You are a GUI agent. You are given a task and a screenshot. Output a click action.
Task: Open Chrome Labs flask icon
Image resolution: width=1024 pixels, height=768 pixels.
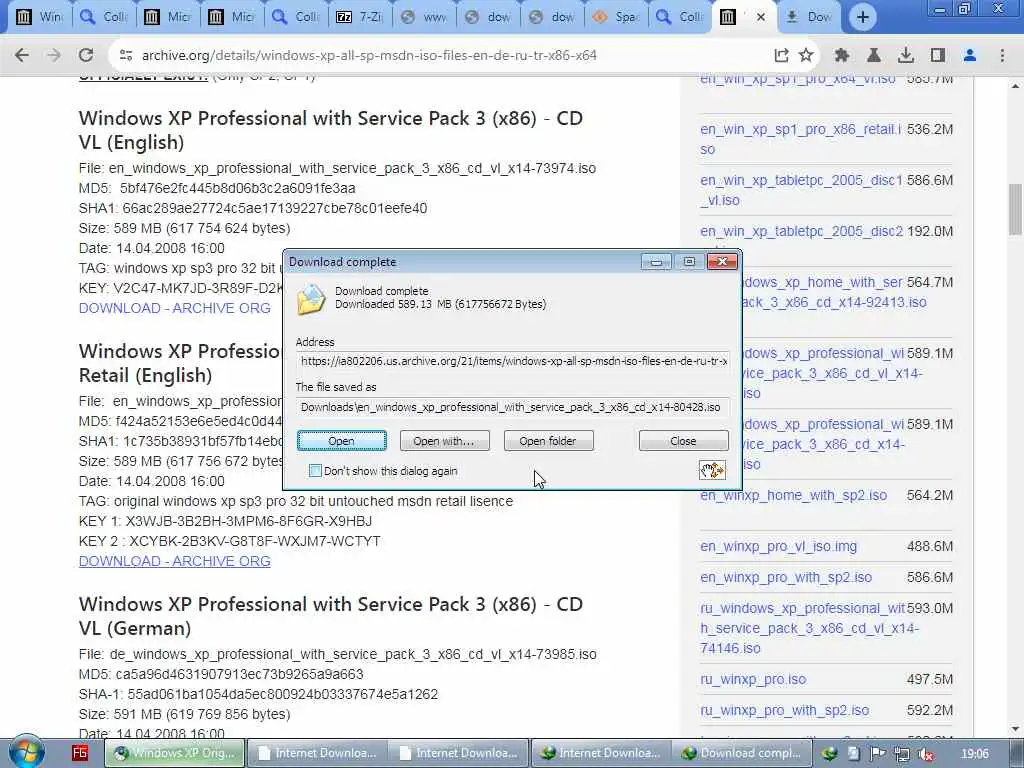[x=874, y=56]
